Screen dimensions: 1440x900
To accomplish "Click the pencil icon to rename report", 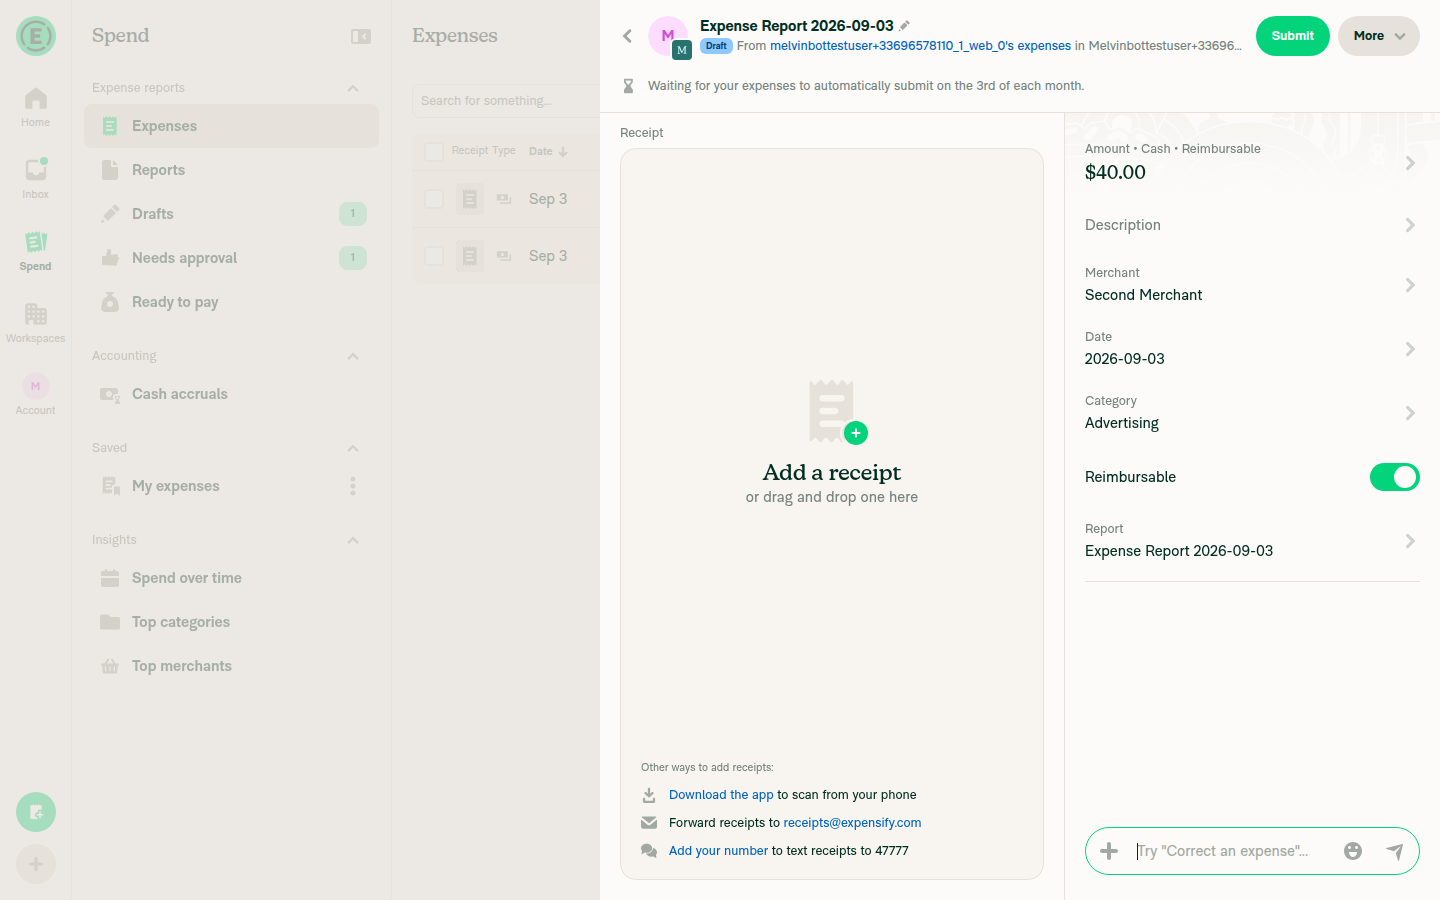I will pyautogui.click(x=905, y=26).
